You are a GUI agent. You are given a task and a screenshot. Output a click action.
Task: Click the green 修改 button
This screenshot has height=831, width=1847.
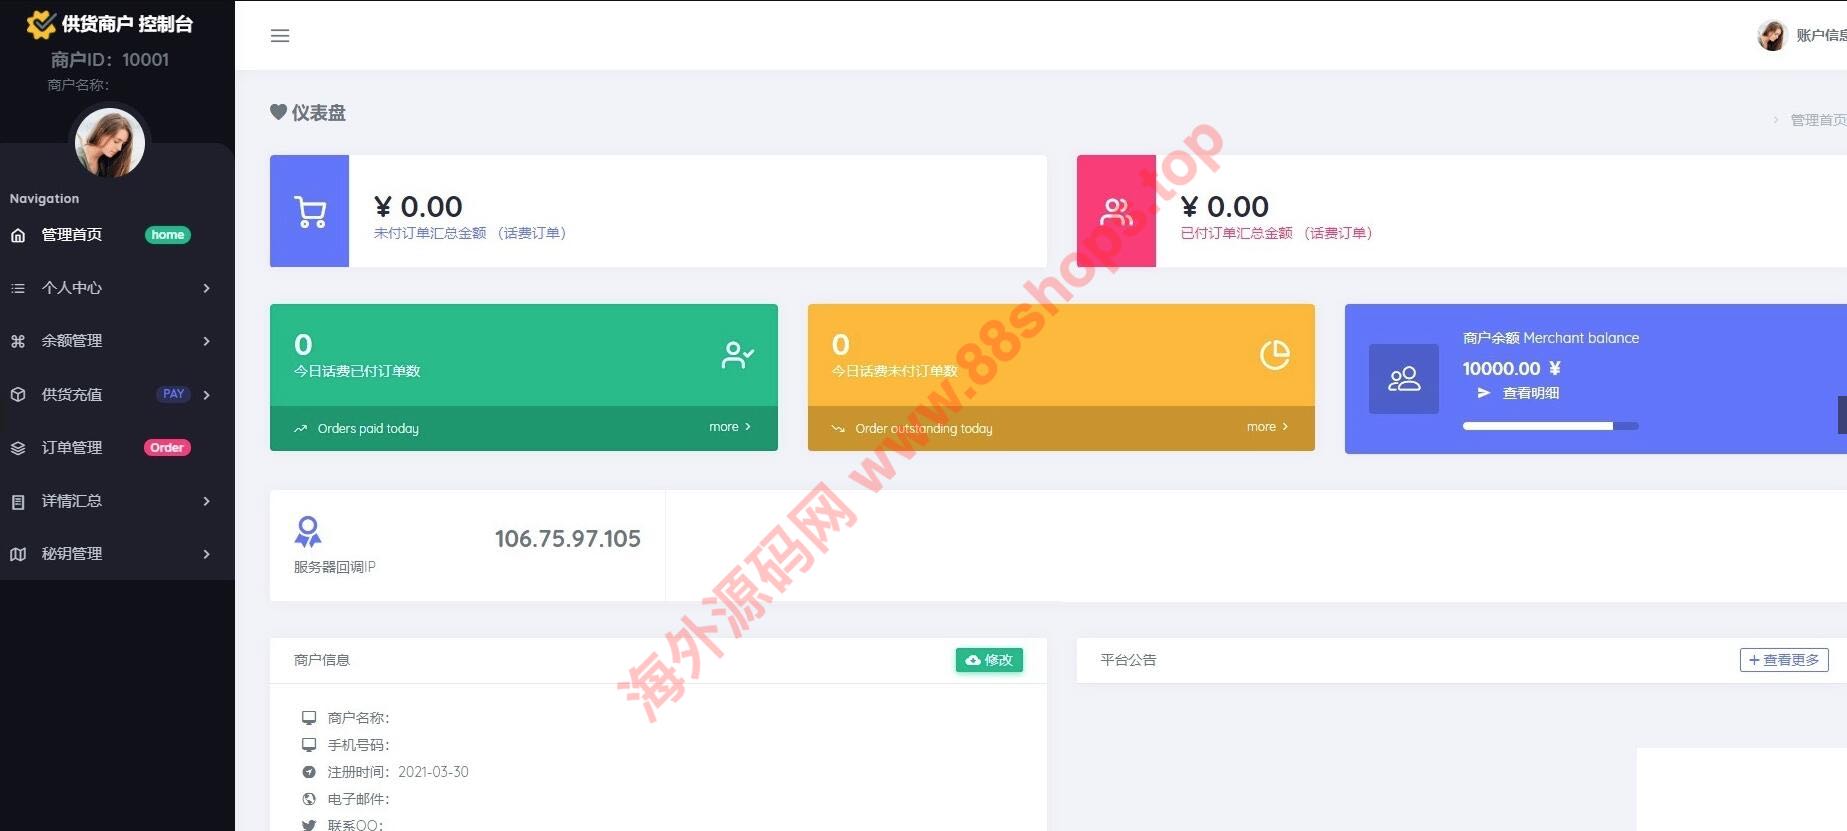click(989, 660)
